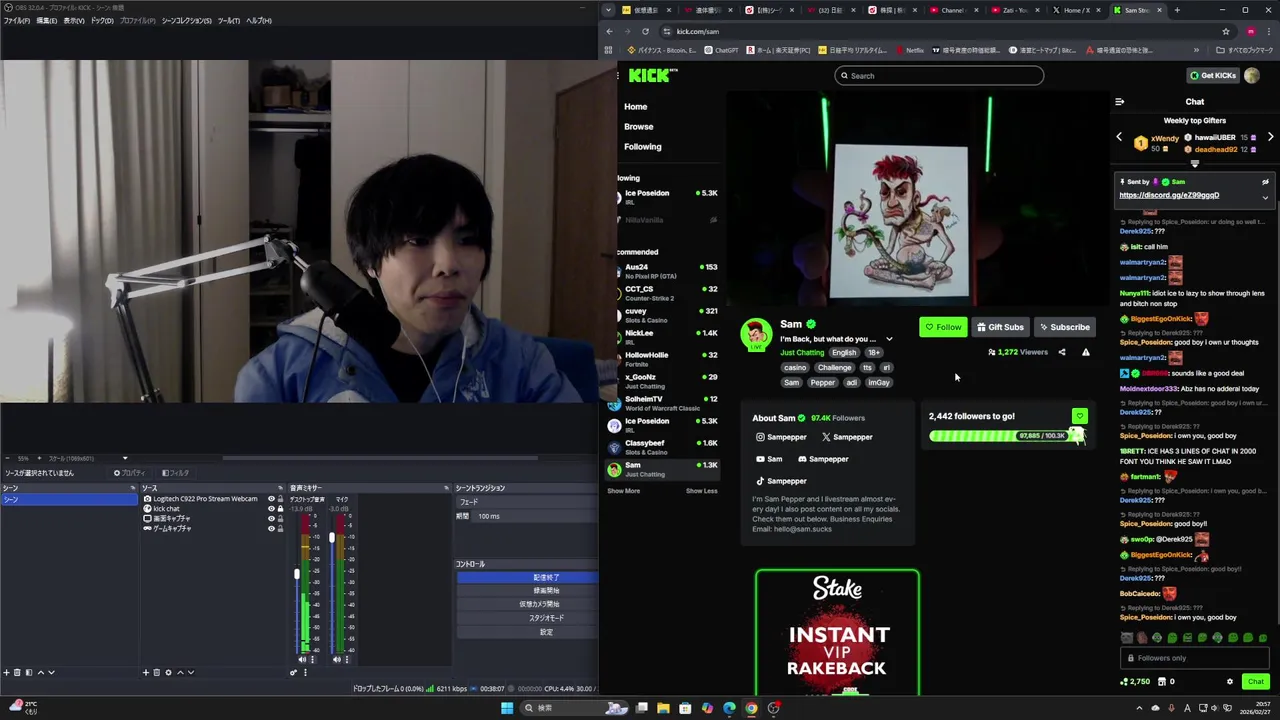1280x720 pixels.
Task: Toggle eye icon for ゲームキャプチャ source
Action: tap(271, 528)
